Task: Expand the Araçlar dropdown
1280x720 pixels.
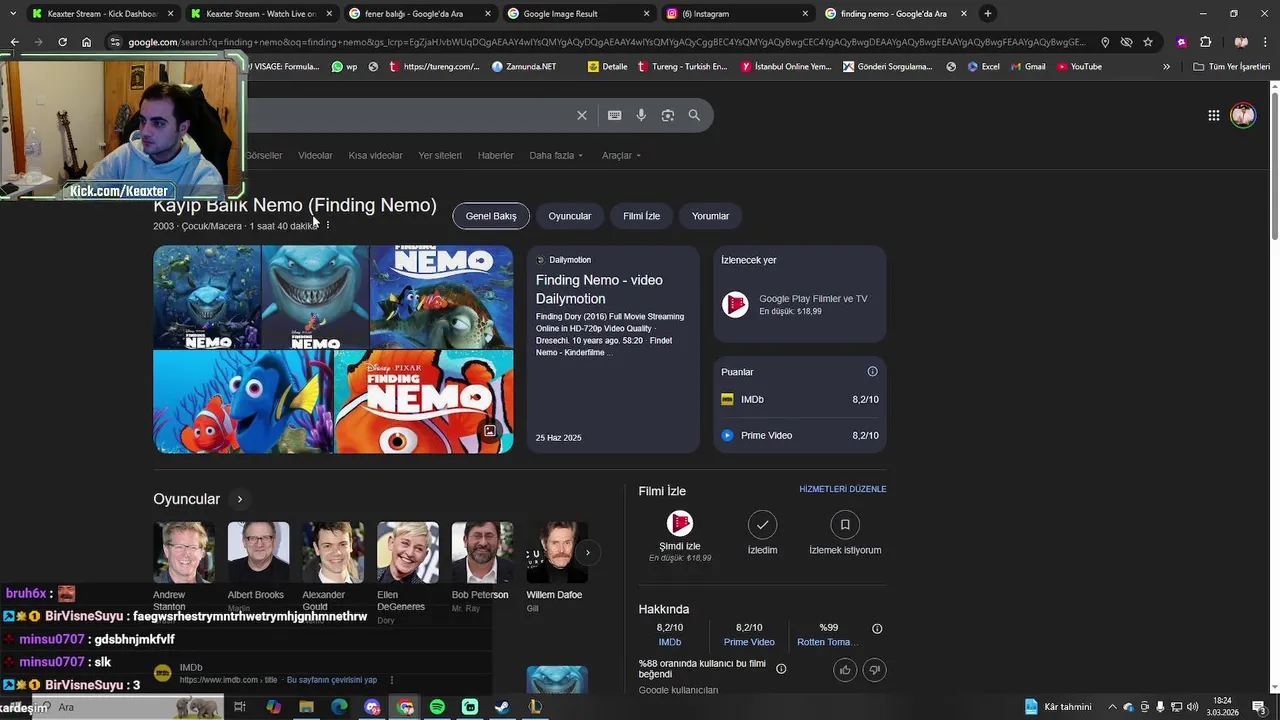Action: click(x=621, y=155)
